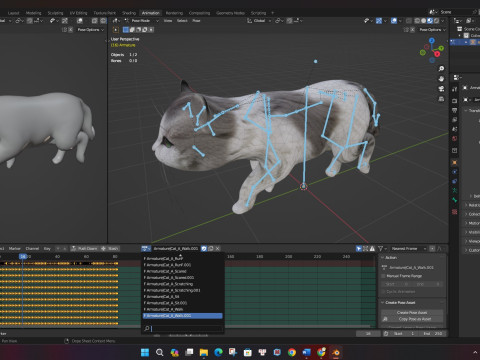Open the Select menu in the viewport header
The width and height of the screenshot is (480, 360).
pyautogui.click(x=182, y=21)
